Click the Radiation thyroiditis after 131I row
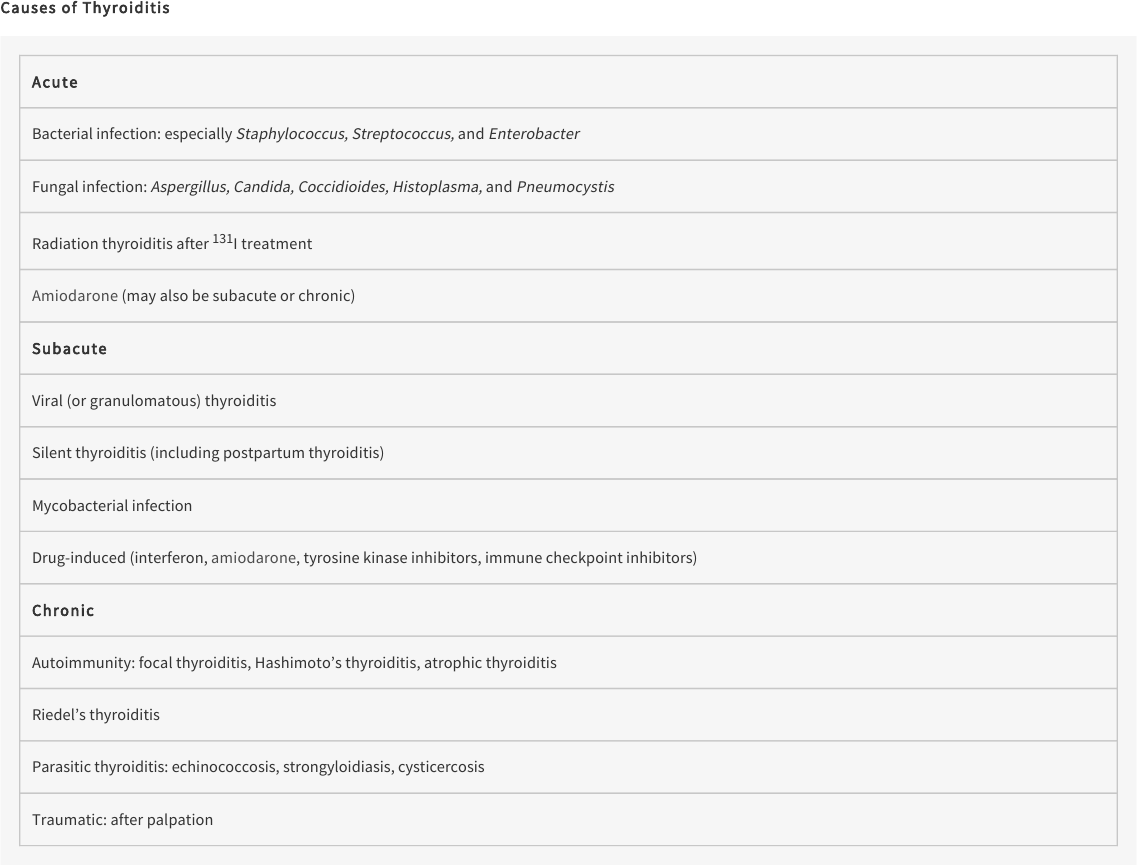Image resolution: width=1137 pixels, height=865 pixels. [568, 241]
